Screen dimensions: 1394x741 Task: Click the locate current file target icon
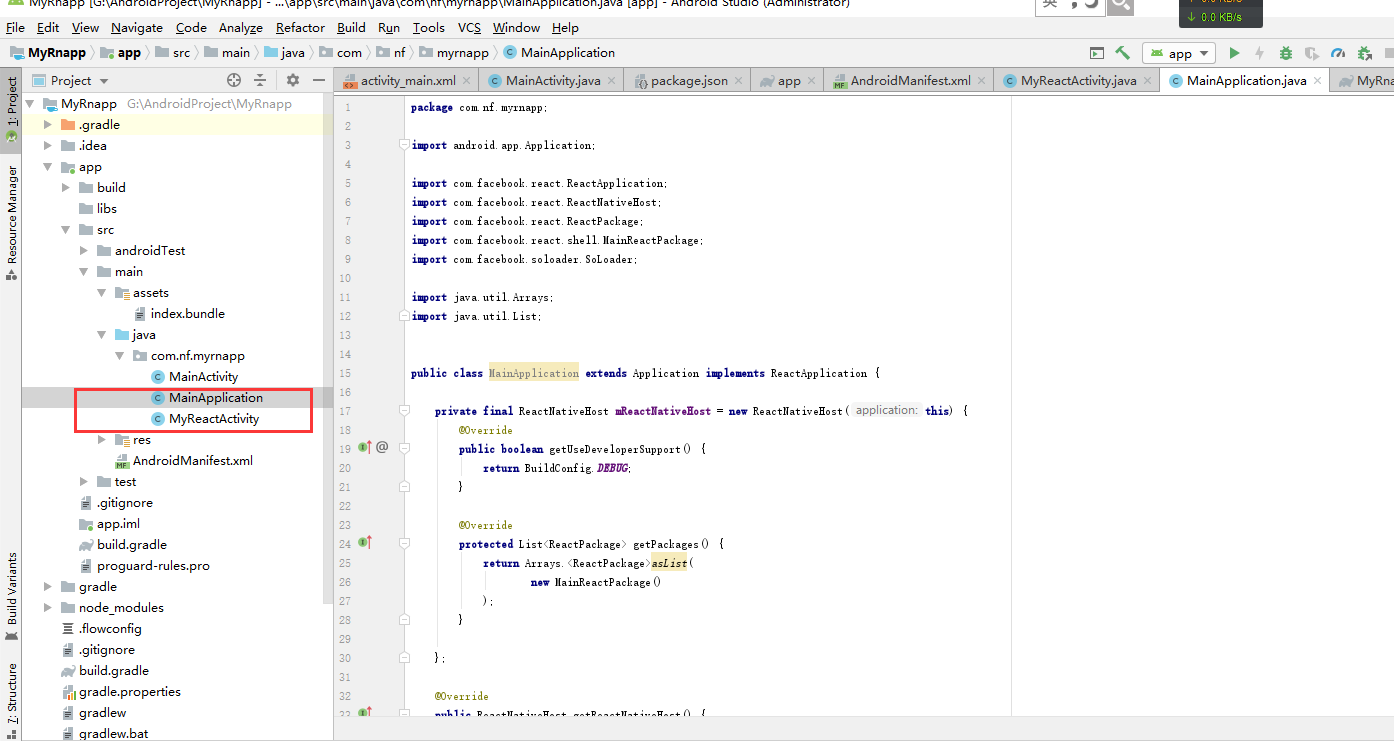(234, 80)
